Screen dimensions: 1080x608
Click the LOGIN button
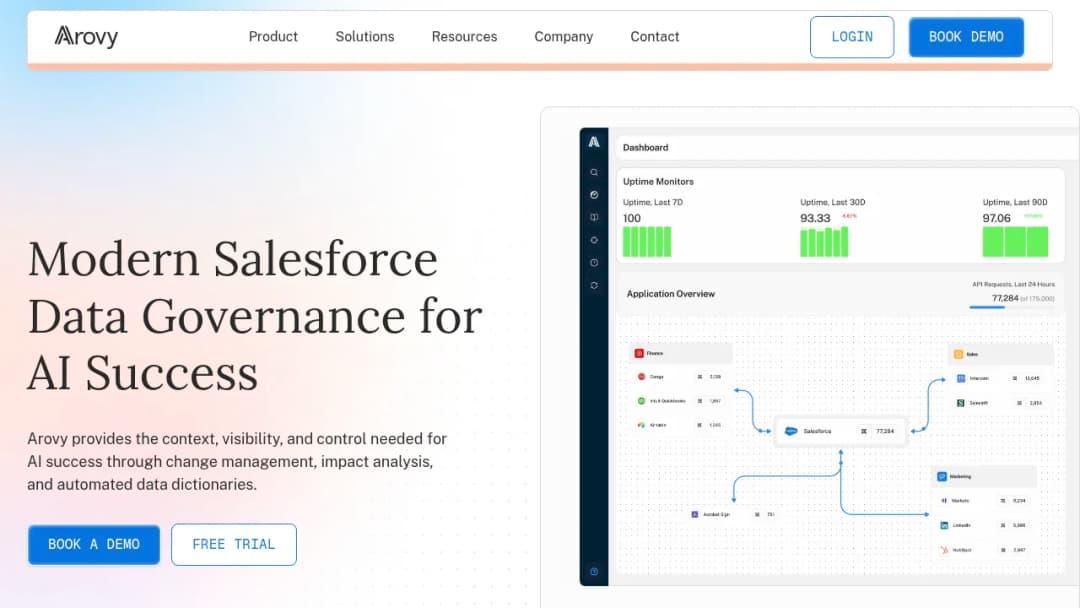coord(852,37)
